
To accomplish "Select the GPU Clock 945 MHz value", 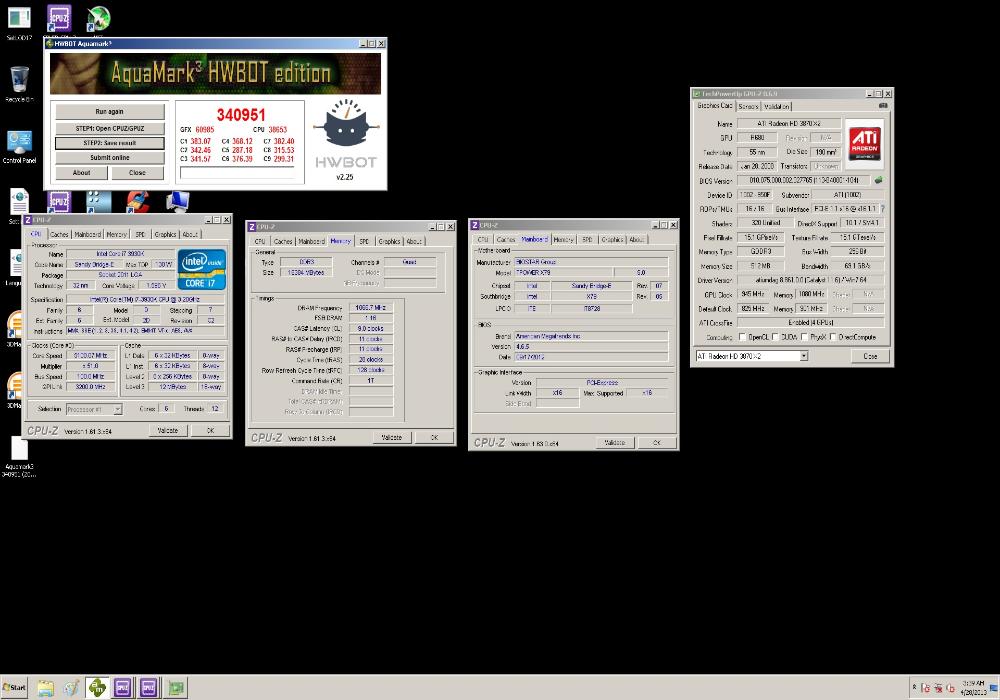I will pos(753,294).
